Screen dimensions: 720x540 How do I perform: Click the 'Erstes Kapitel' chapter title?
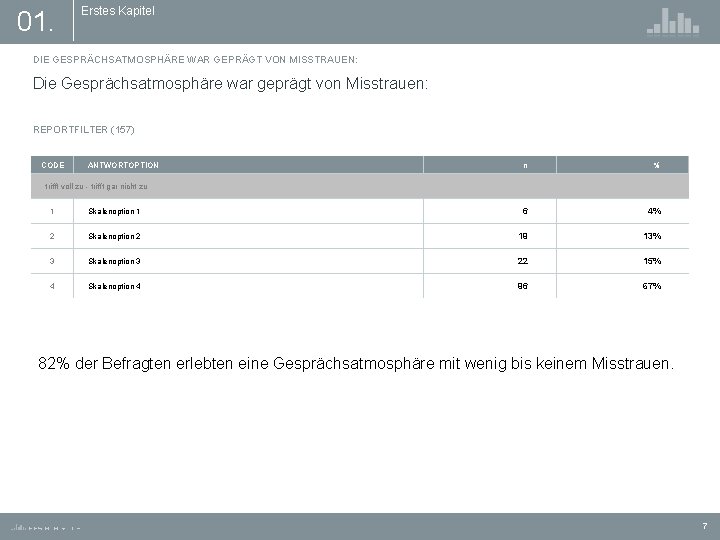118,11
